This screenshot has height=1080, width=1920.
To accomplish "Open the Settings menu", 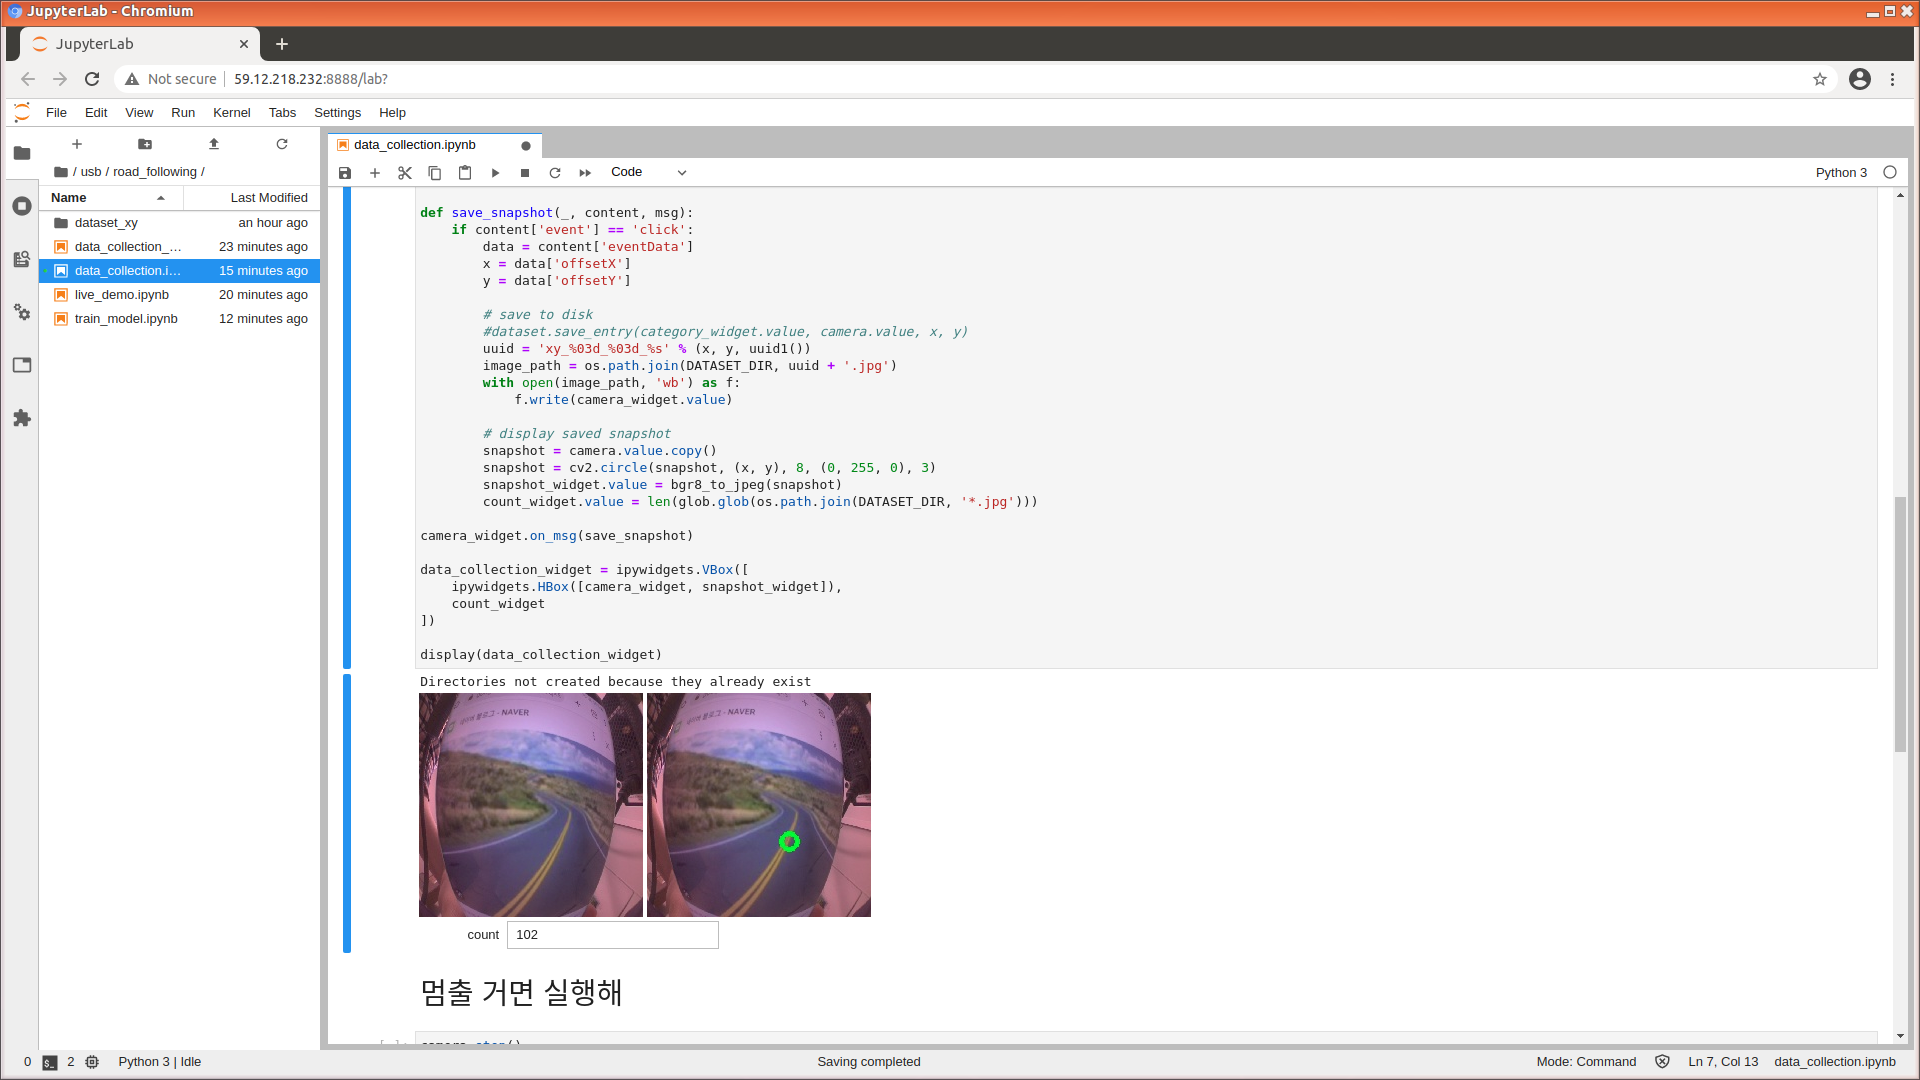I will click(337, 113).
